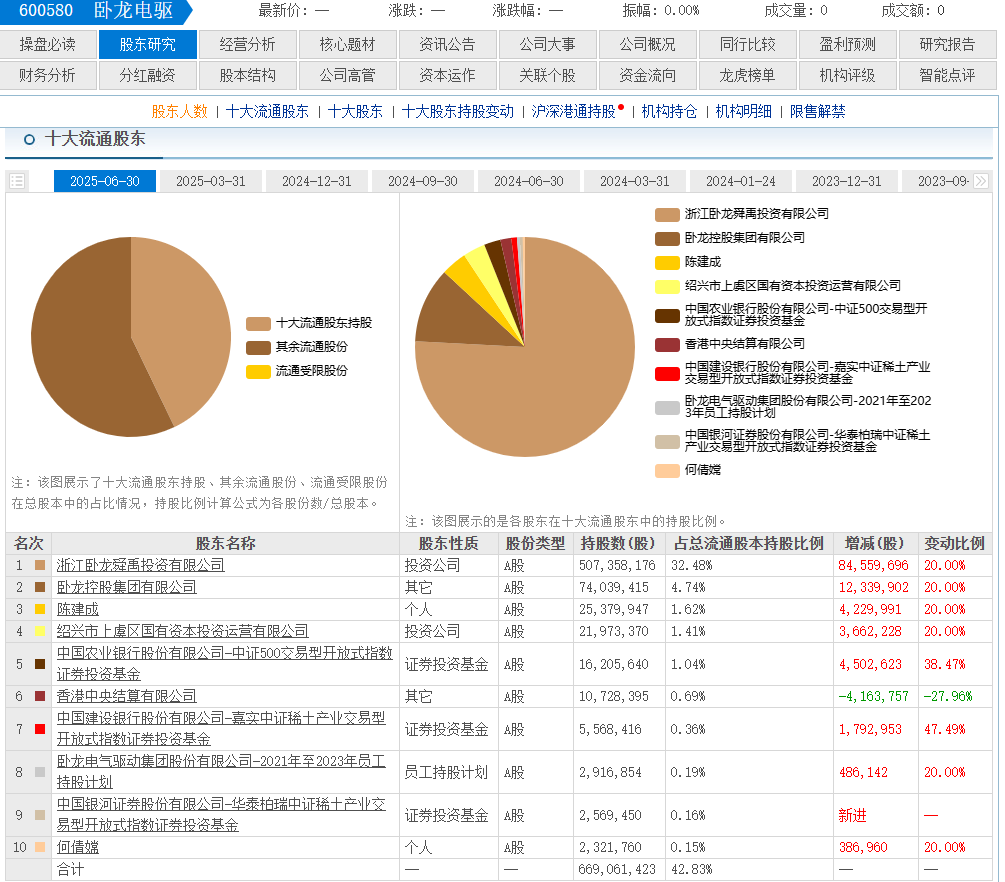
Task: Jump to 机构明细 section
Action: (743, 112)
